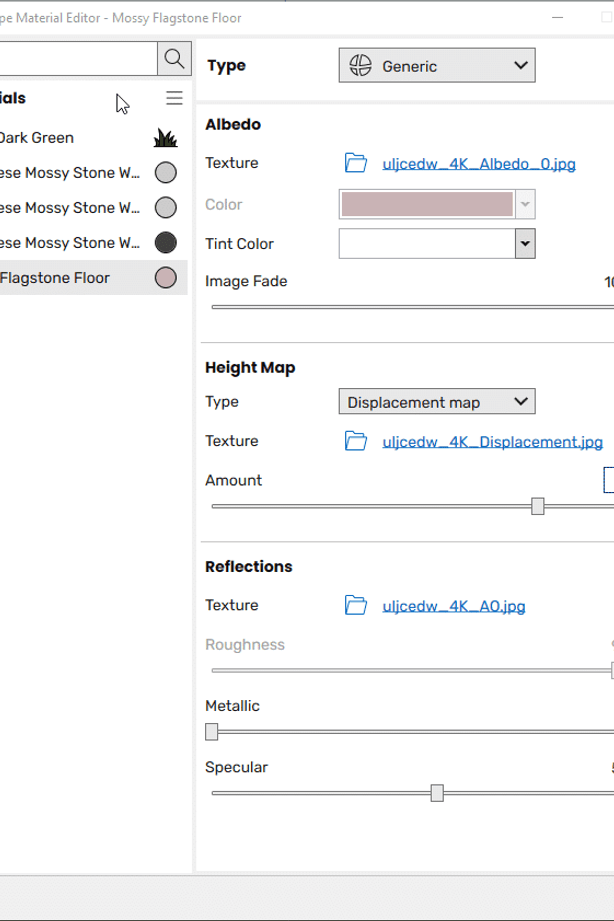614x921 pixels.
Task: Open the uljcedw_4K_Displacement.jpg texture link
Action: [x=492, y=442]
